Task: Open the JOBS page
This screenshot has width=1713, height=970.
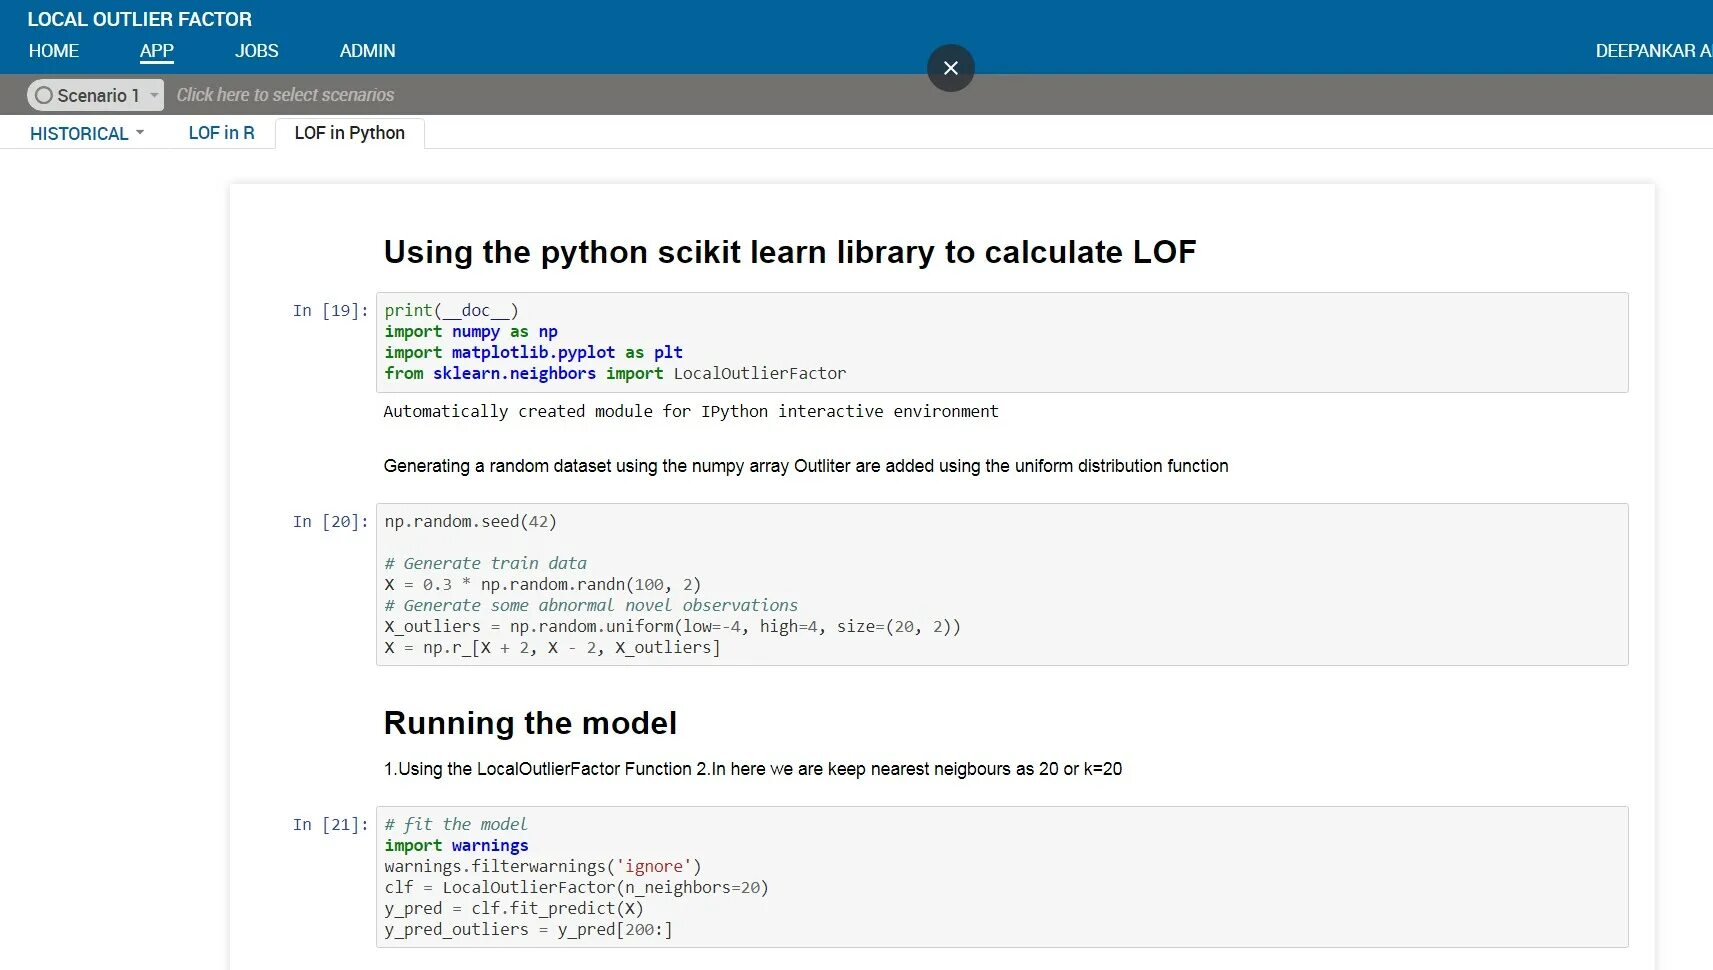Action: tap(256, 50)
